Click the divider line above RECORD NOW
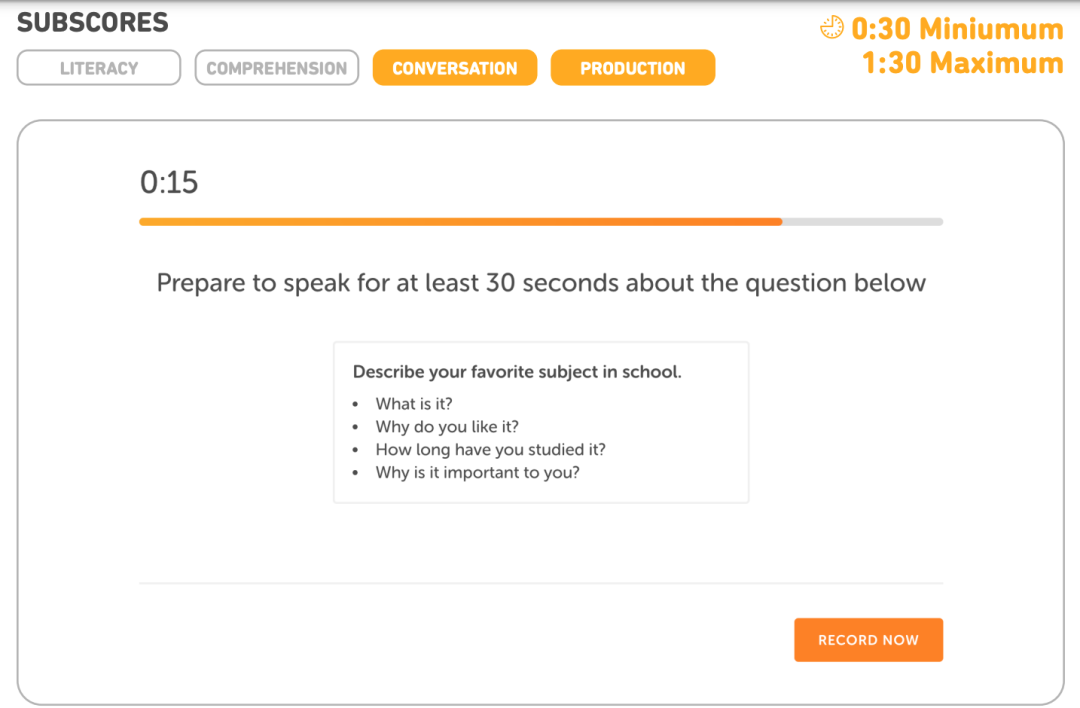 541,583
